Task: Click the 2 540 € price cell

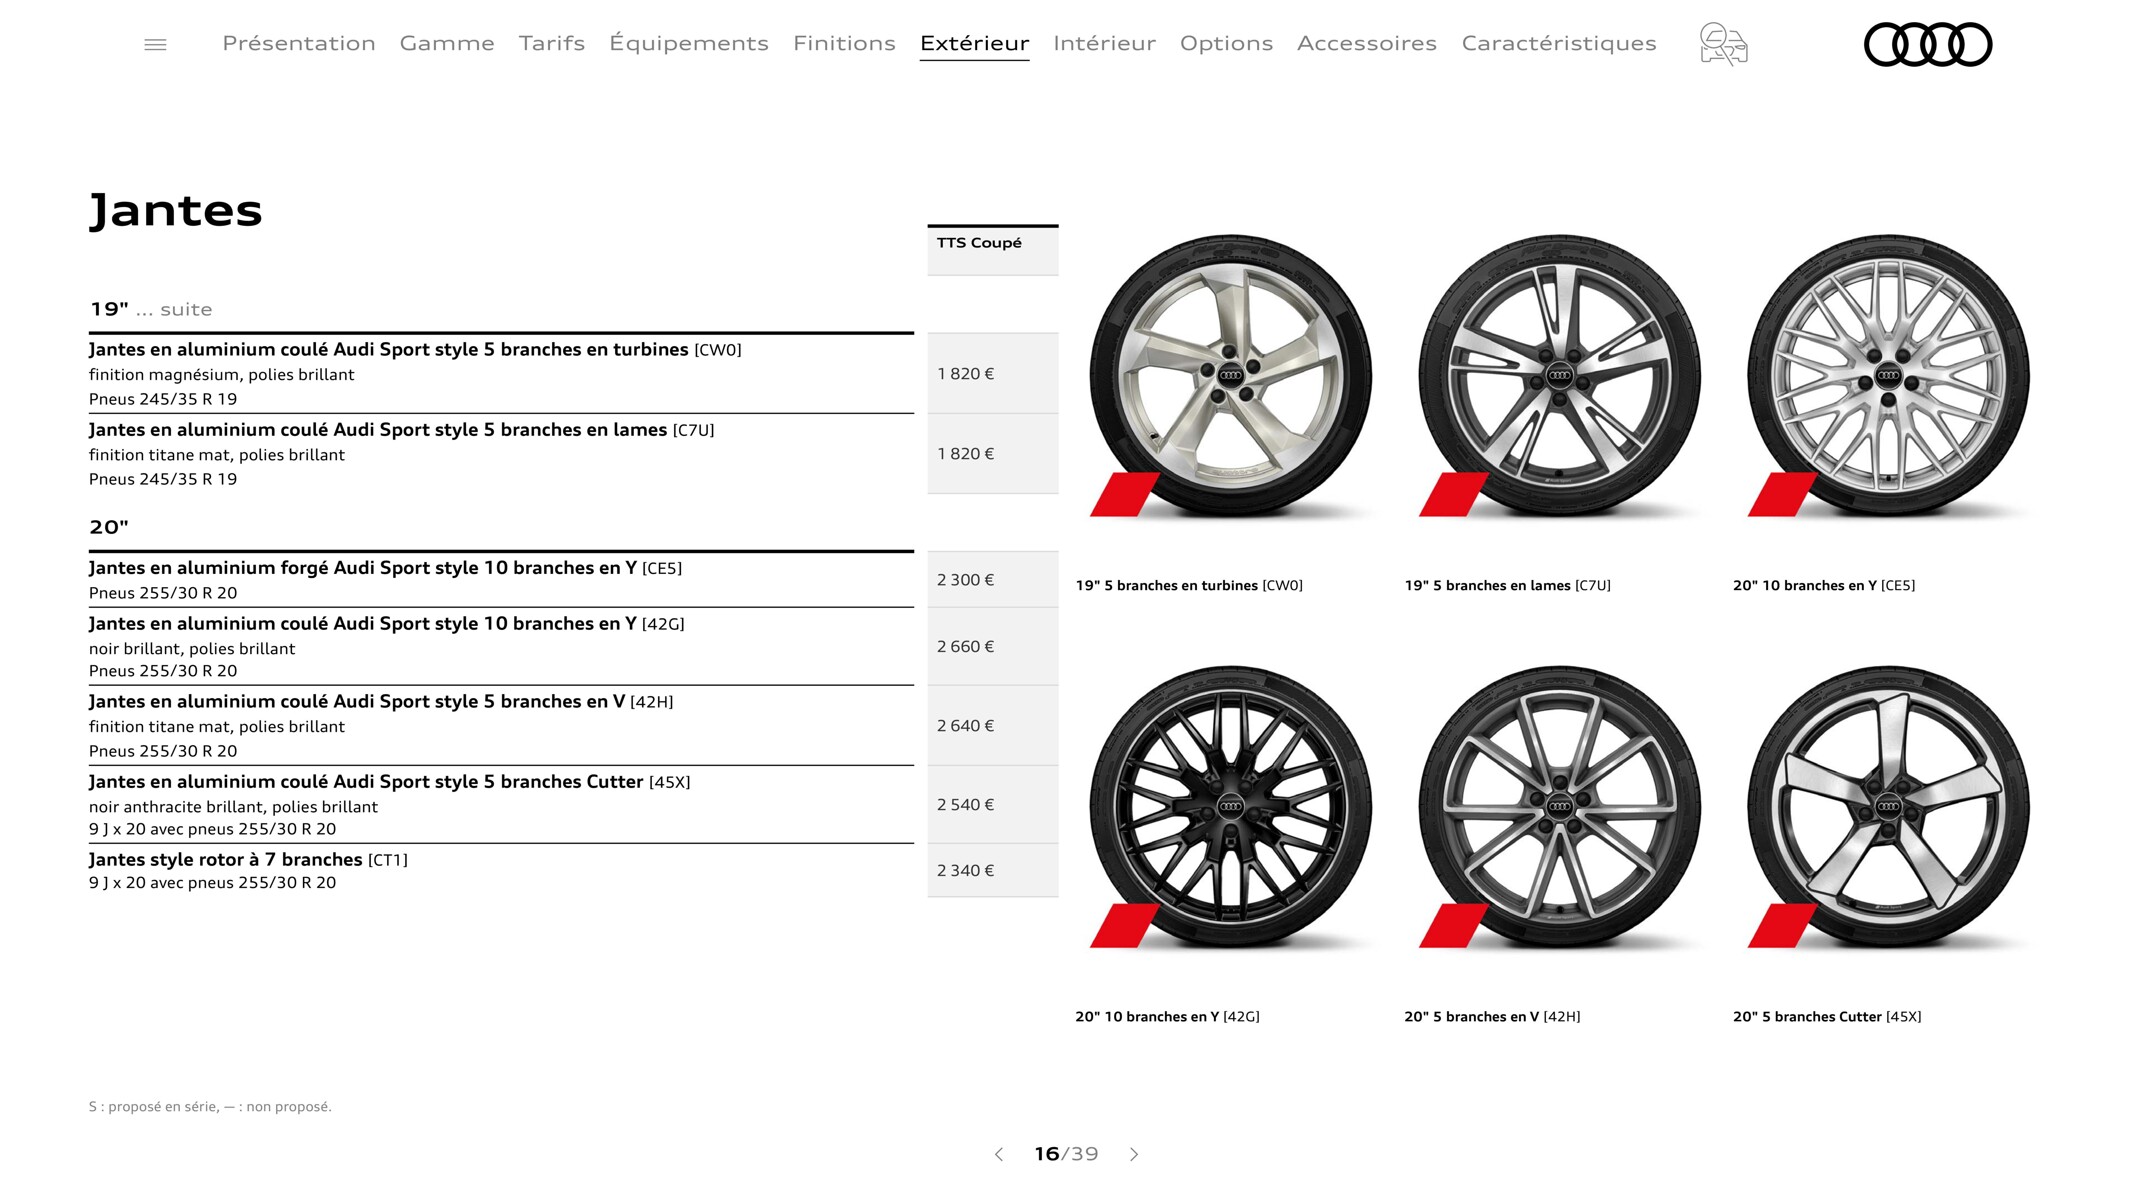Action: tap(992, 804)
